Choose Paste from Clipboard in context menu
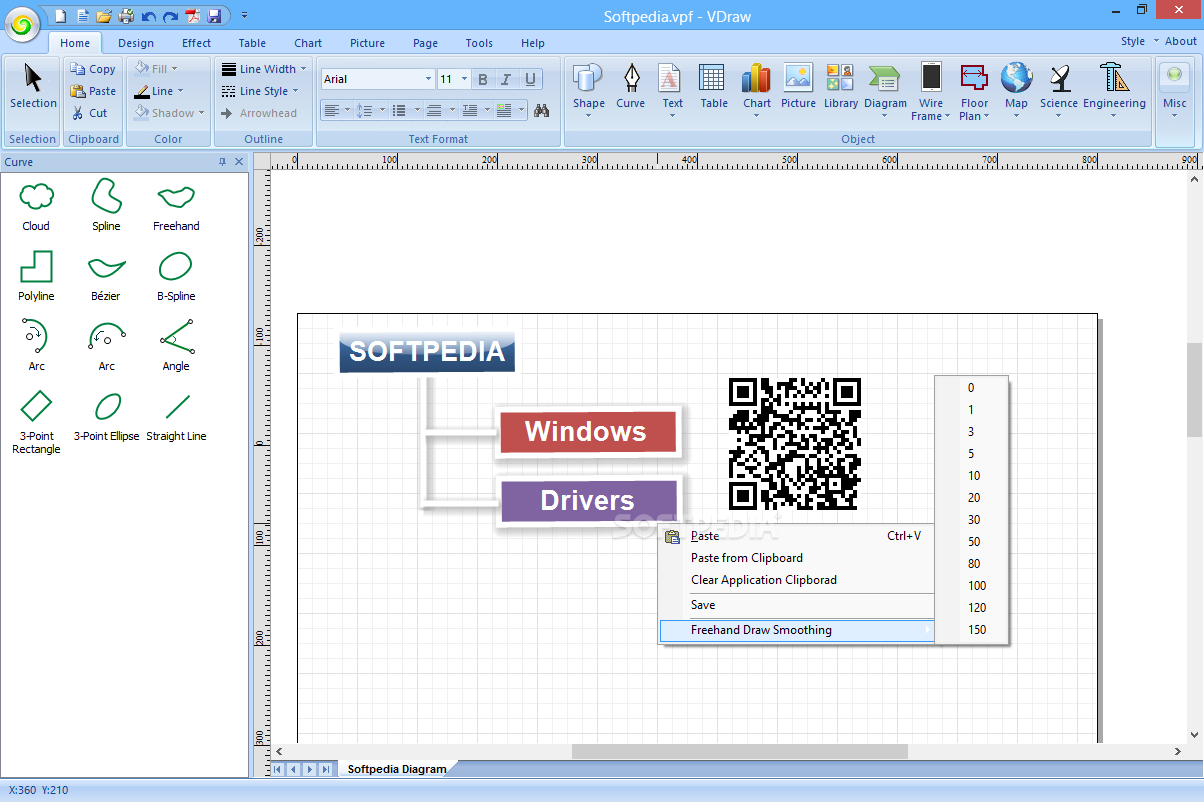1204x802 pixels. tap(796, 558)
